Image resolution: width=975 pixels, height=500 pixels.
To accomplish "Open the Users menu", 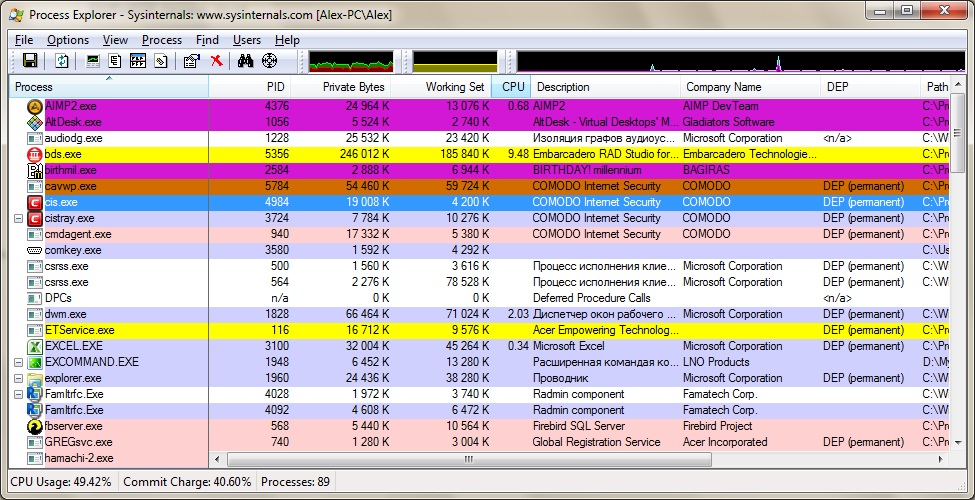I will (247, 40).
